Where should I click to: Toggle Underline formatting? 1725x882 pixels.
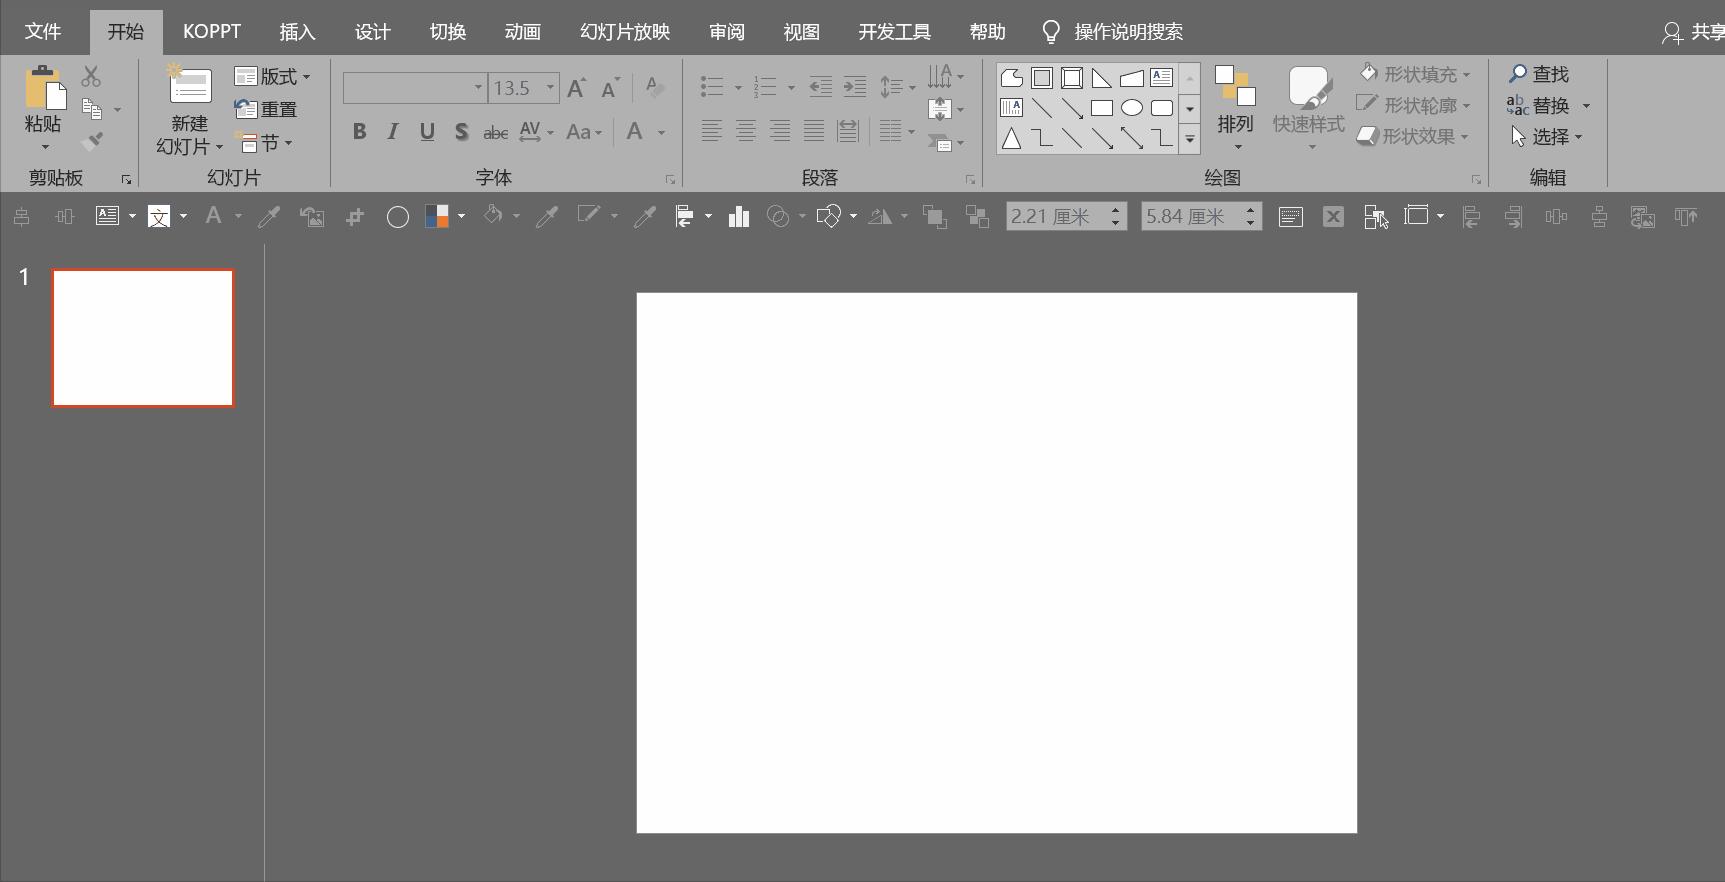coord(427,132)
